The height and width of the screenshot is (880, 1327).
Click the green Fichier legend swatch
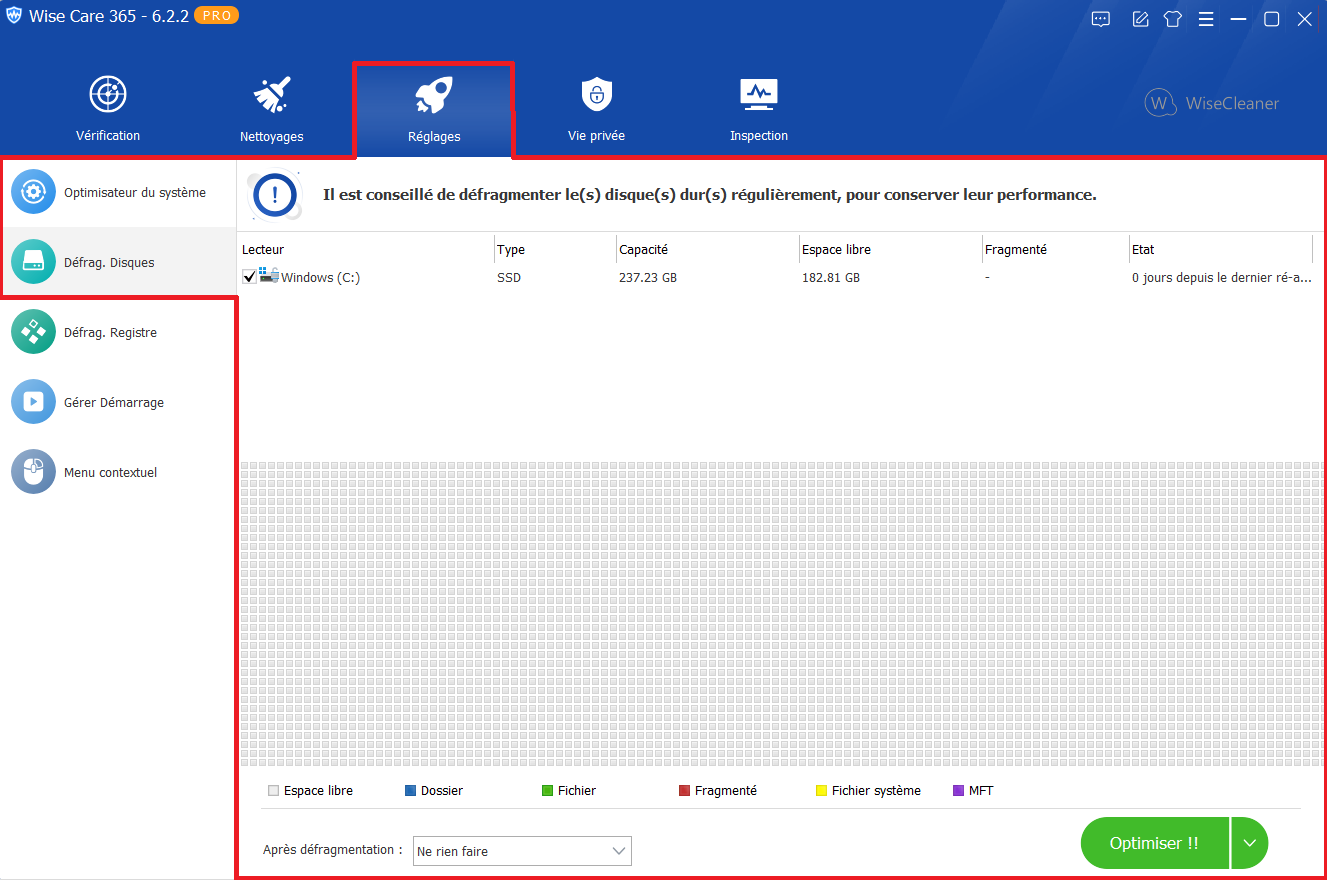547,791
